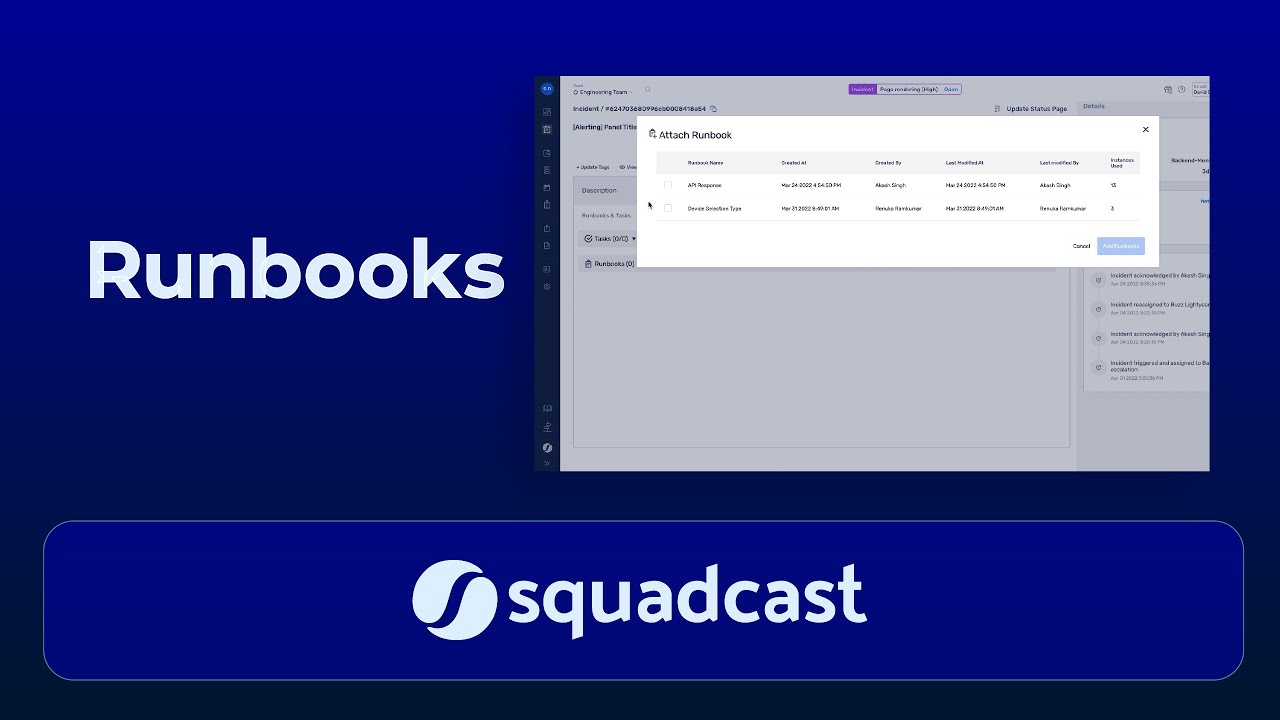The width and height of the screenshot is (1280, 720).
Task: Click the Squadcast logo icon in the sidebar
Action: (547, 447)
